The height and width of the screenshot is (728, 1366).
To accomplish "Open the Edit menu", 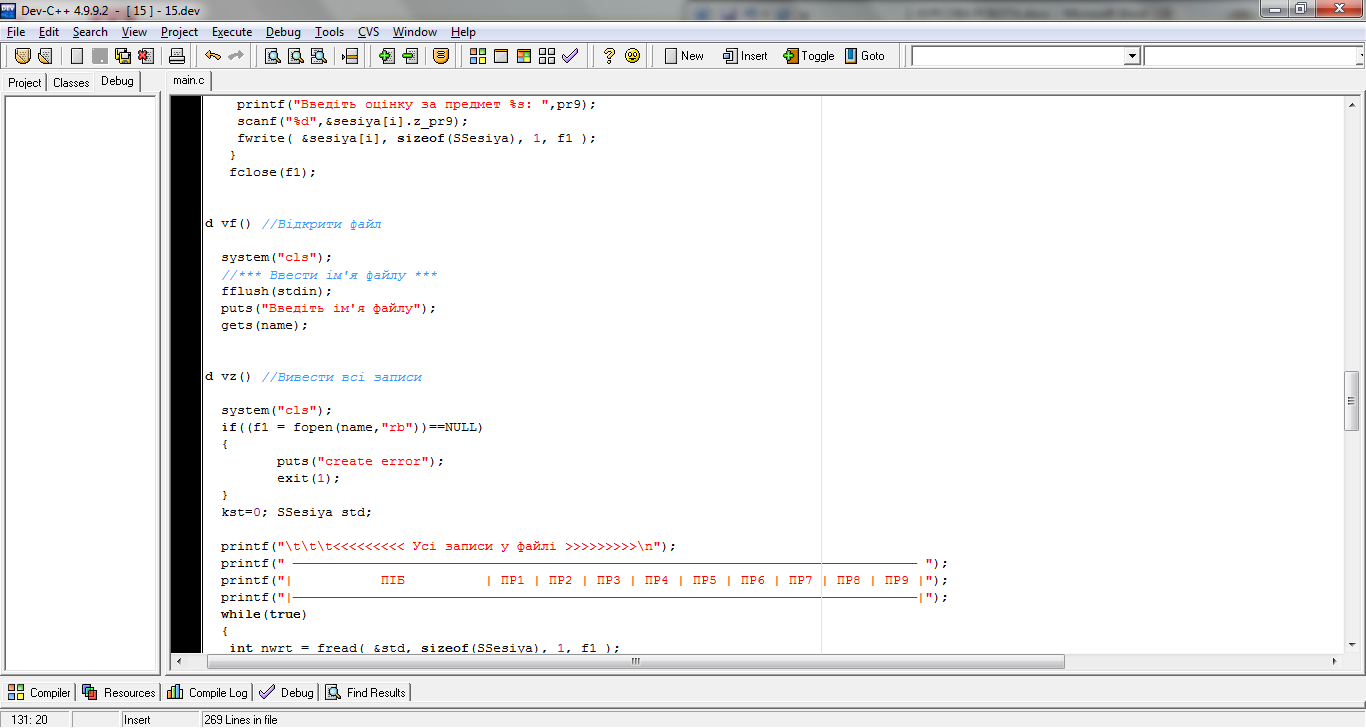I will pyautogui.click(x=49, y=32).
